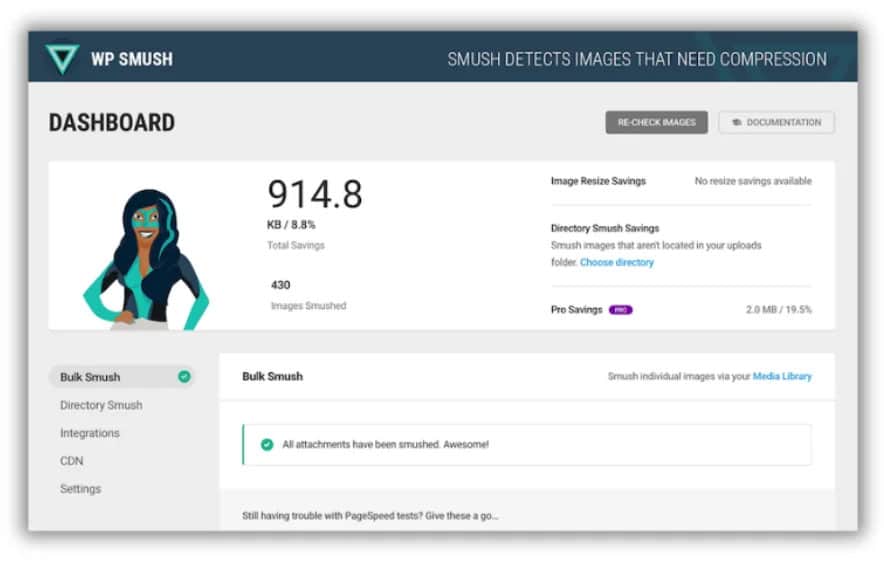Click the Choose directory link
Viewport: 884px width, 561px height.
[617, 262]
